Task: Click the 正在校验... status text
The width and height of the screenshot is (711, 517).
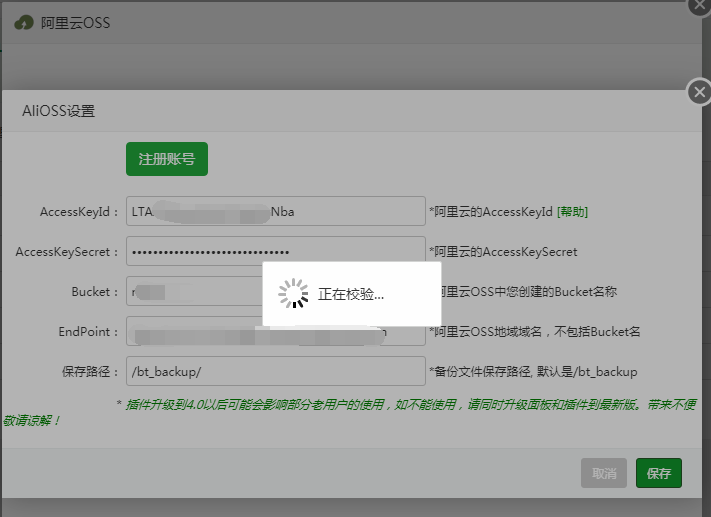Action: click(351, 294)
